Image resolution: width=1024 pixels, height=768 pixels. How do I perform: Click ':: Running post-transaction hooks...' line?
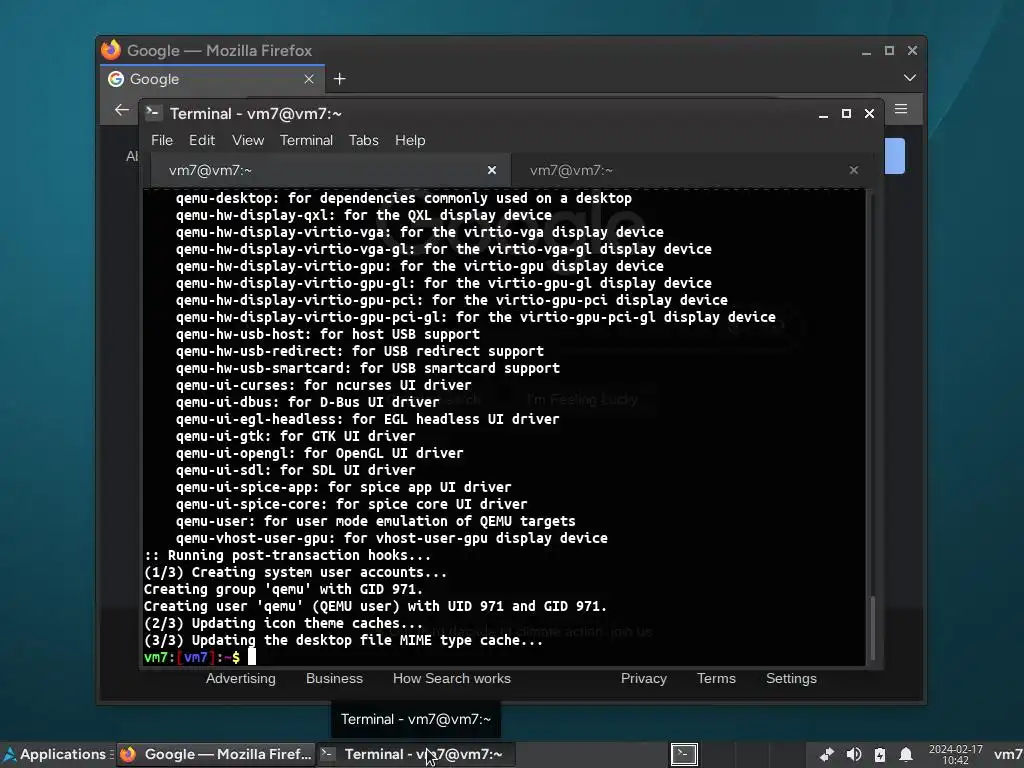287,555
